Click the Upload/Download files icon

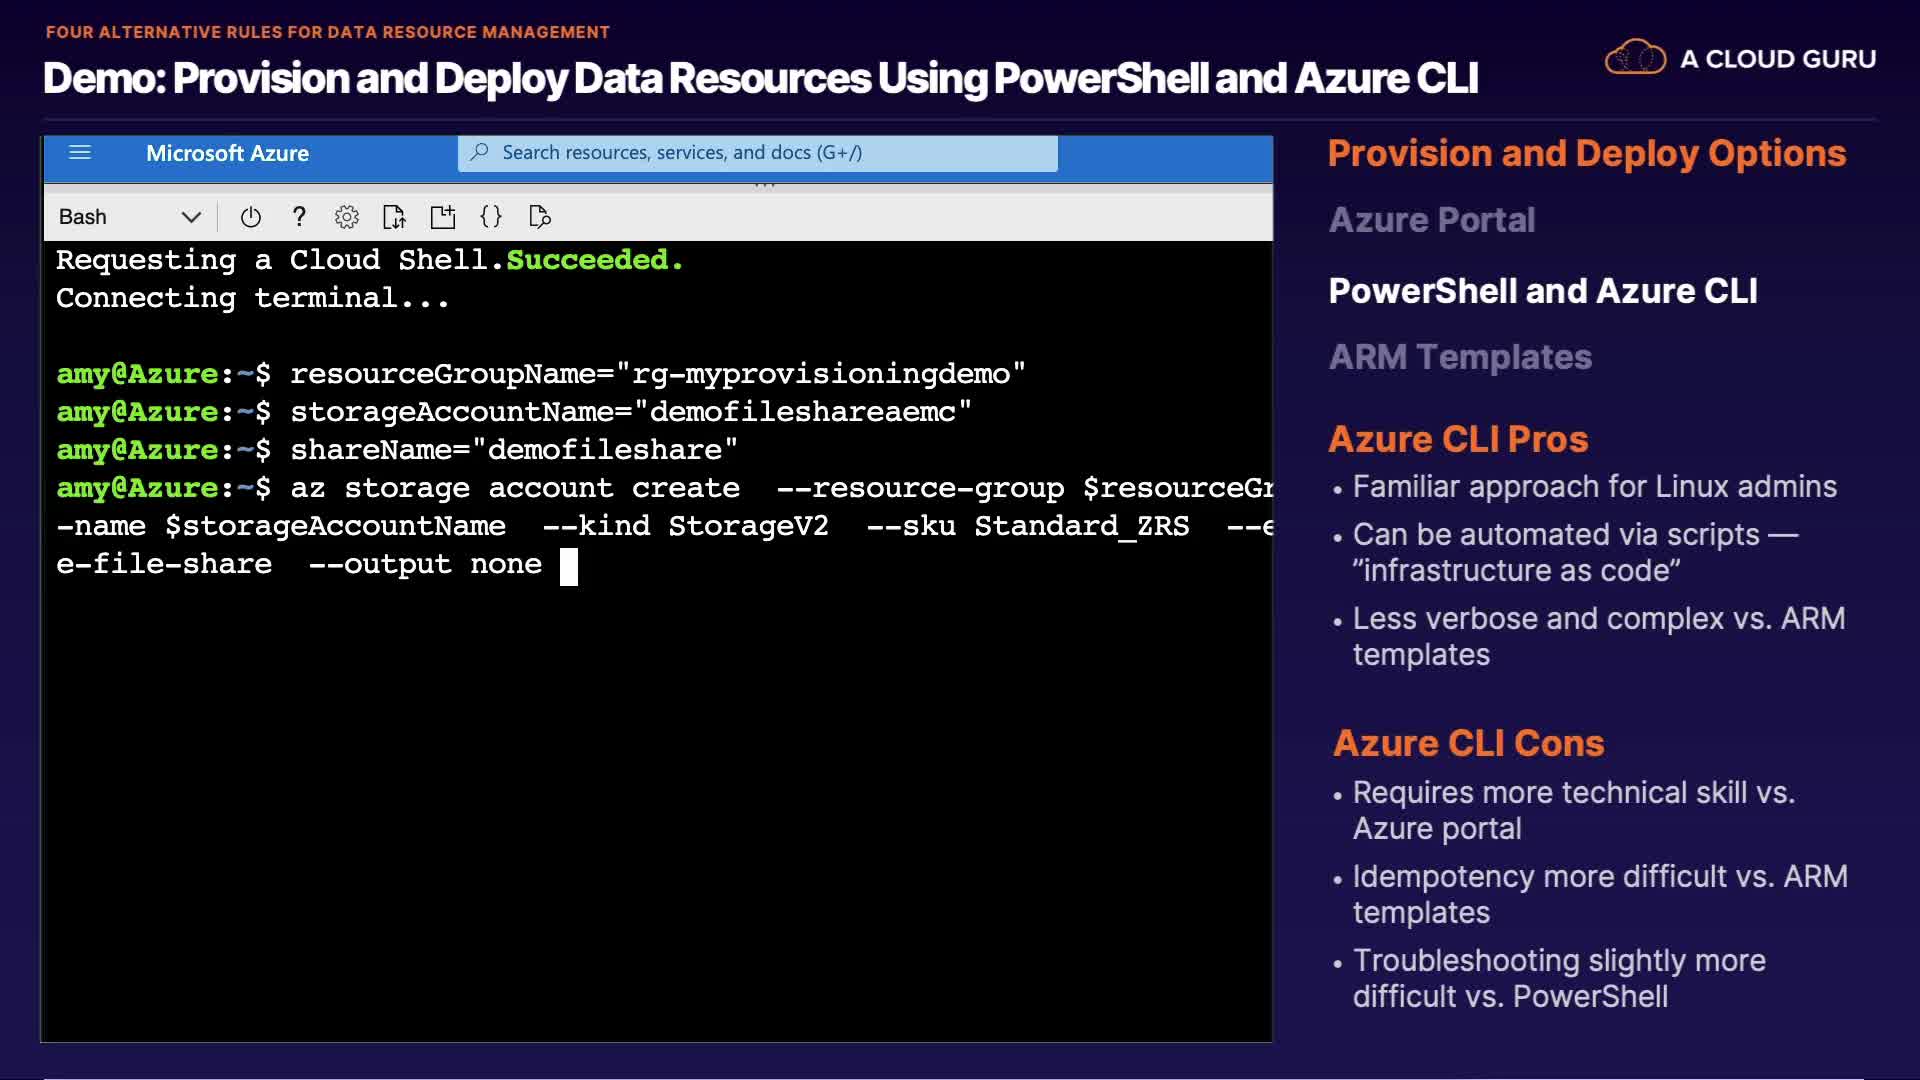[394, 217]
